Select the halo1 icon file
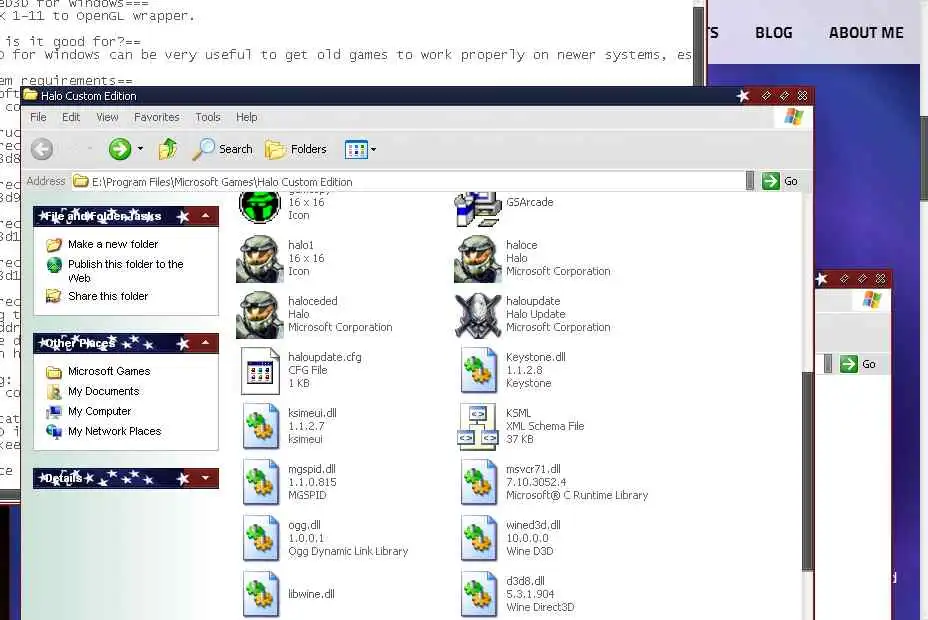Screen dimensions: 928x620 point(259,259)
